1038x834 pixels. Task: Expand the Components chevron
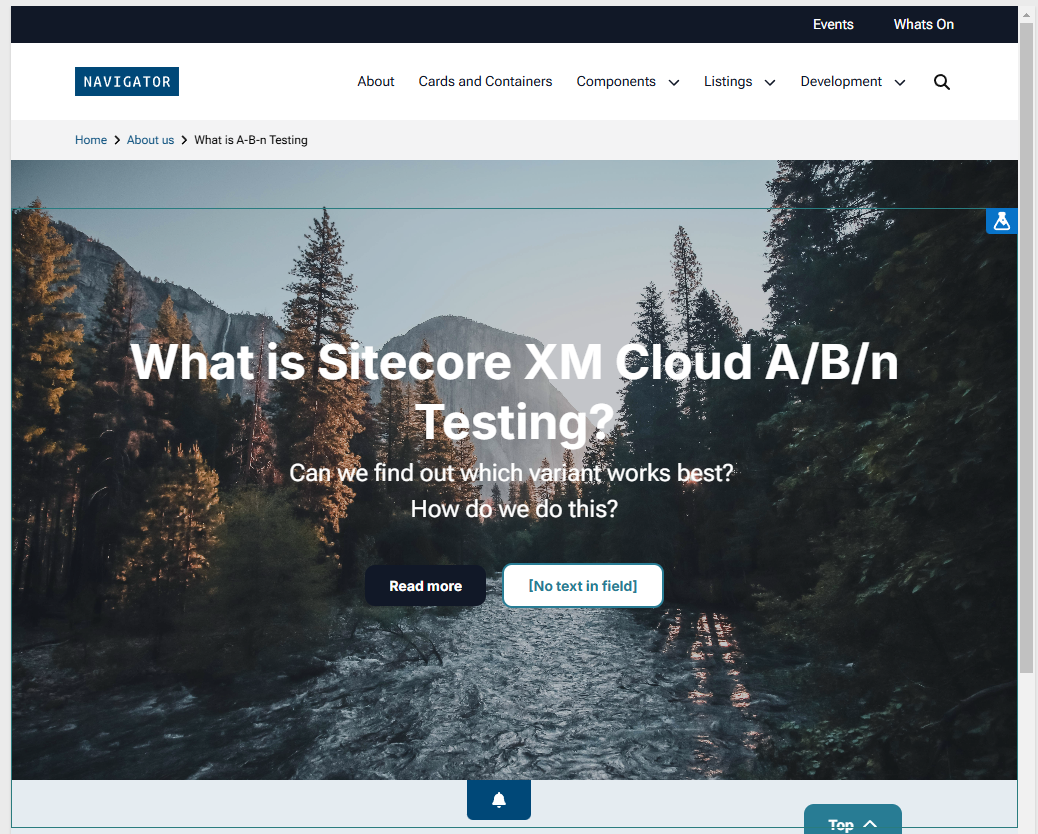pos(674,83)
